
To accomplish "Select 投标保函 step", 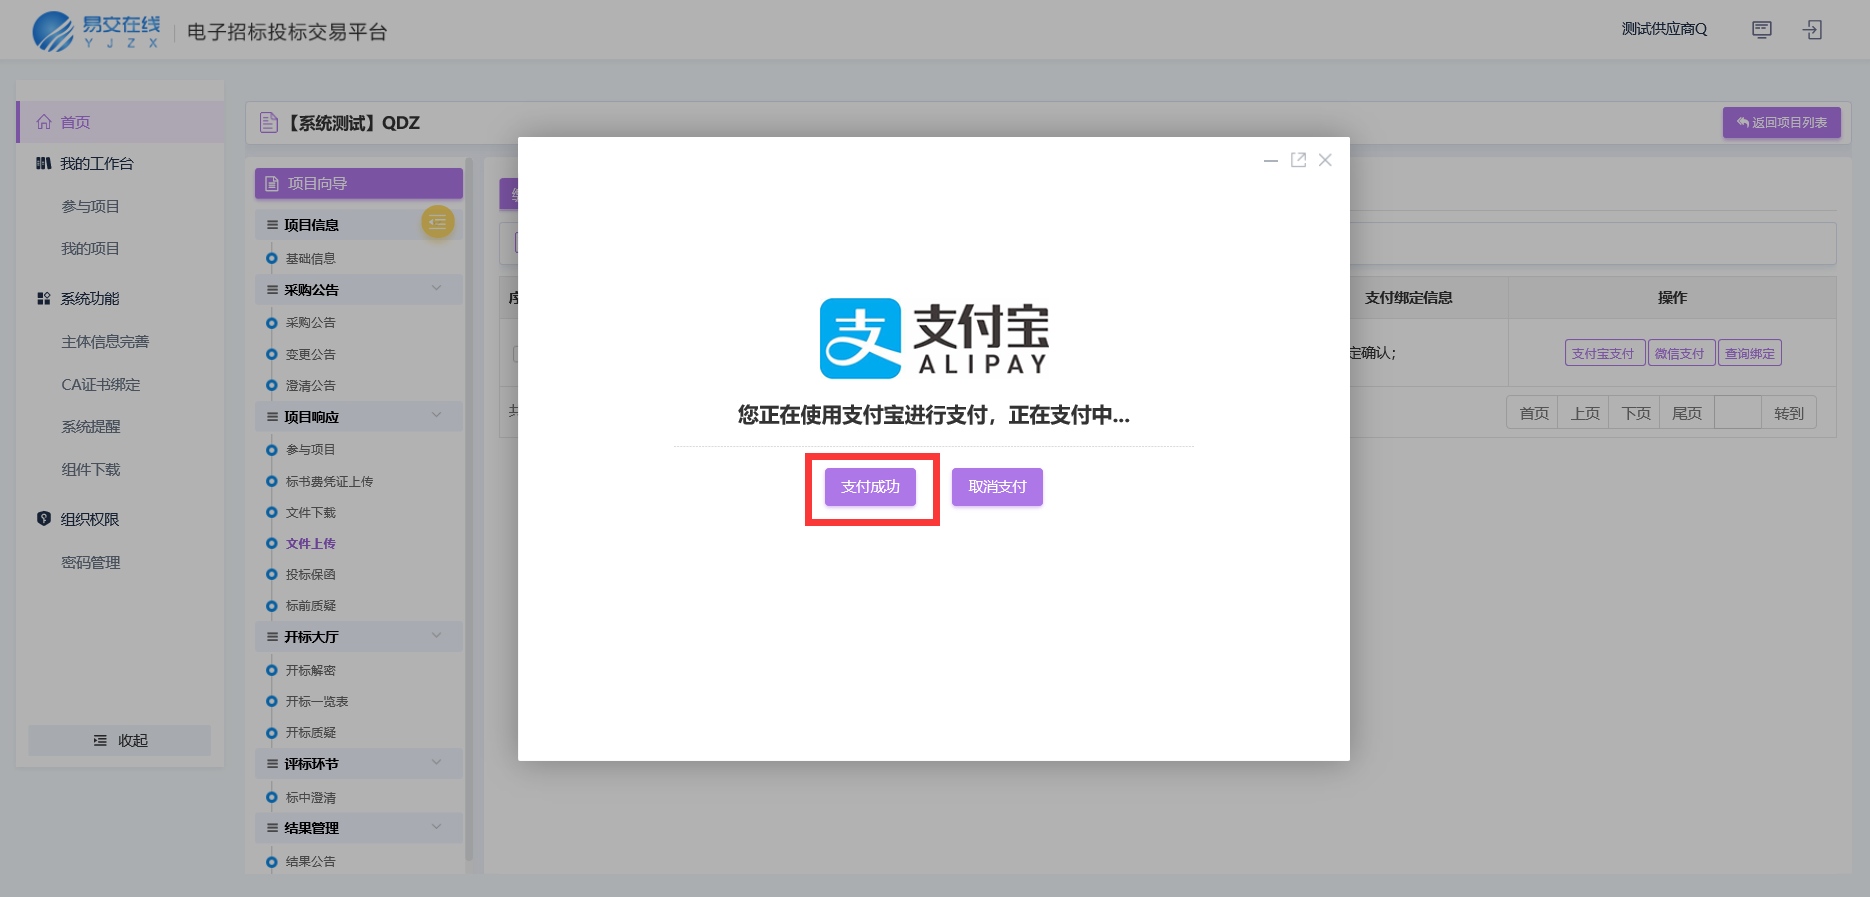I will (x=310, y=574).
